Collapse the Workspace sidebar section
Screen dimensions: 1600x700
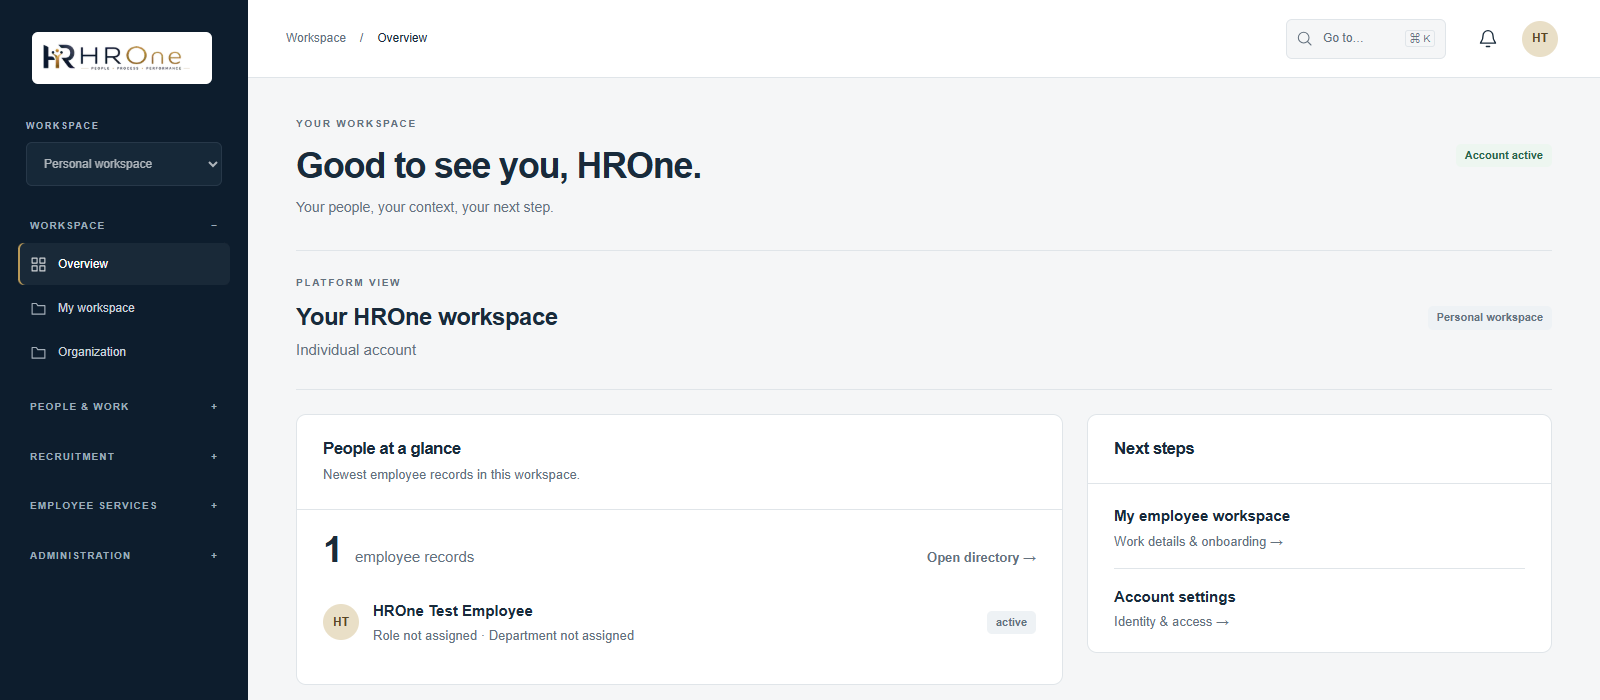[x=124, y=226]
